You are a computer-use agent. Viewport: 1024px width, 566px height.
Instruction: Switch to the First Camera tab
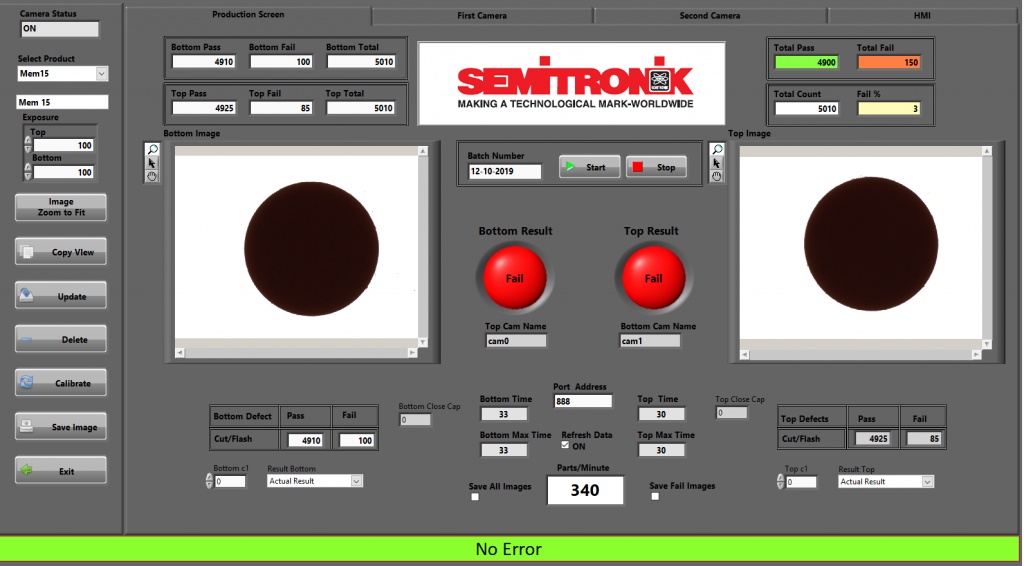point(482,16)
